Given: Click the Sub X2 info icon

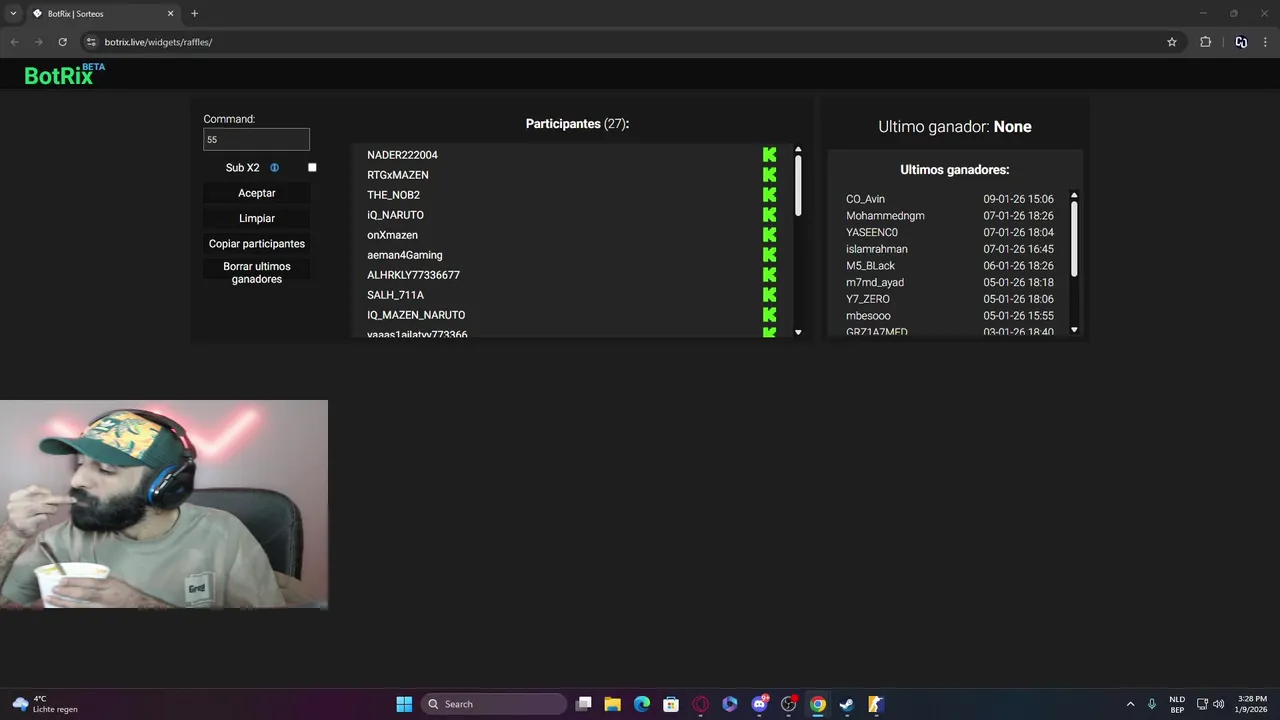Looking at the screenshot, I should pyautogui.click(x=274, y=168).
